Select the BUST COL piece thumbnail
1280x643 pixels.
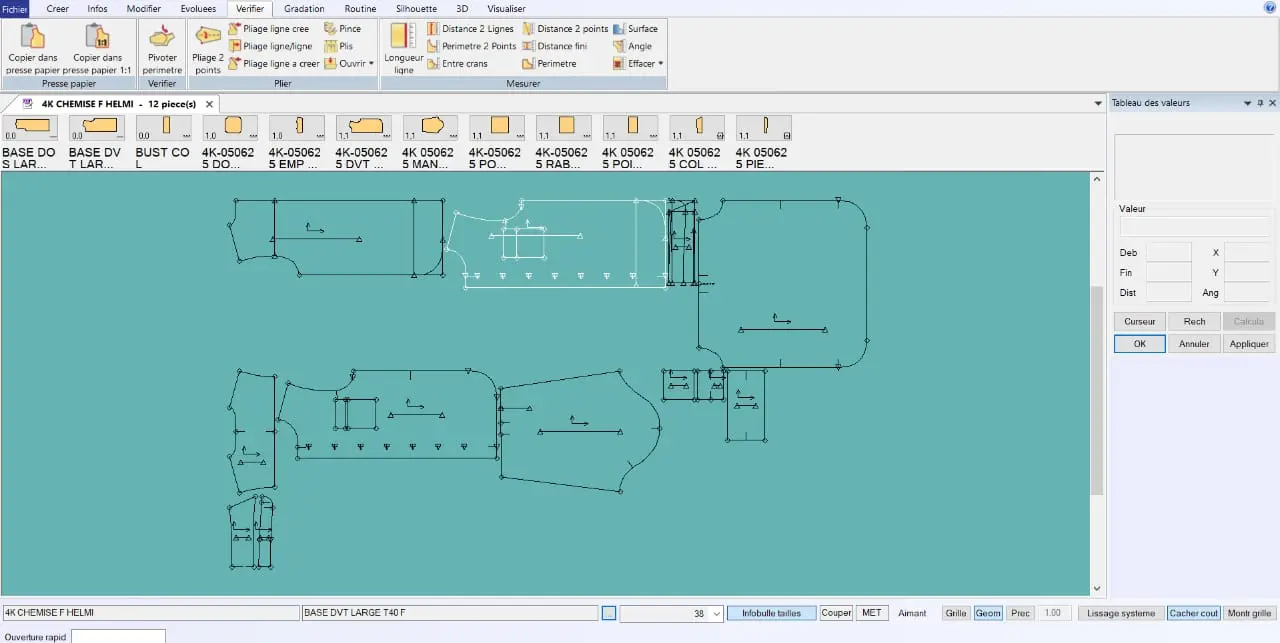[x=162, y=142]
